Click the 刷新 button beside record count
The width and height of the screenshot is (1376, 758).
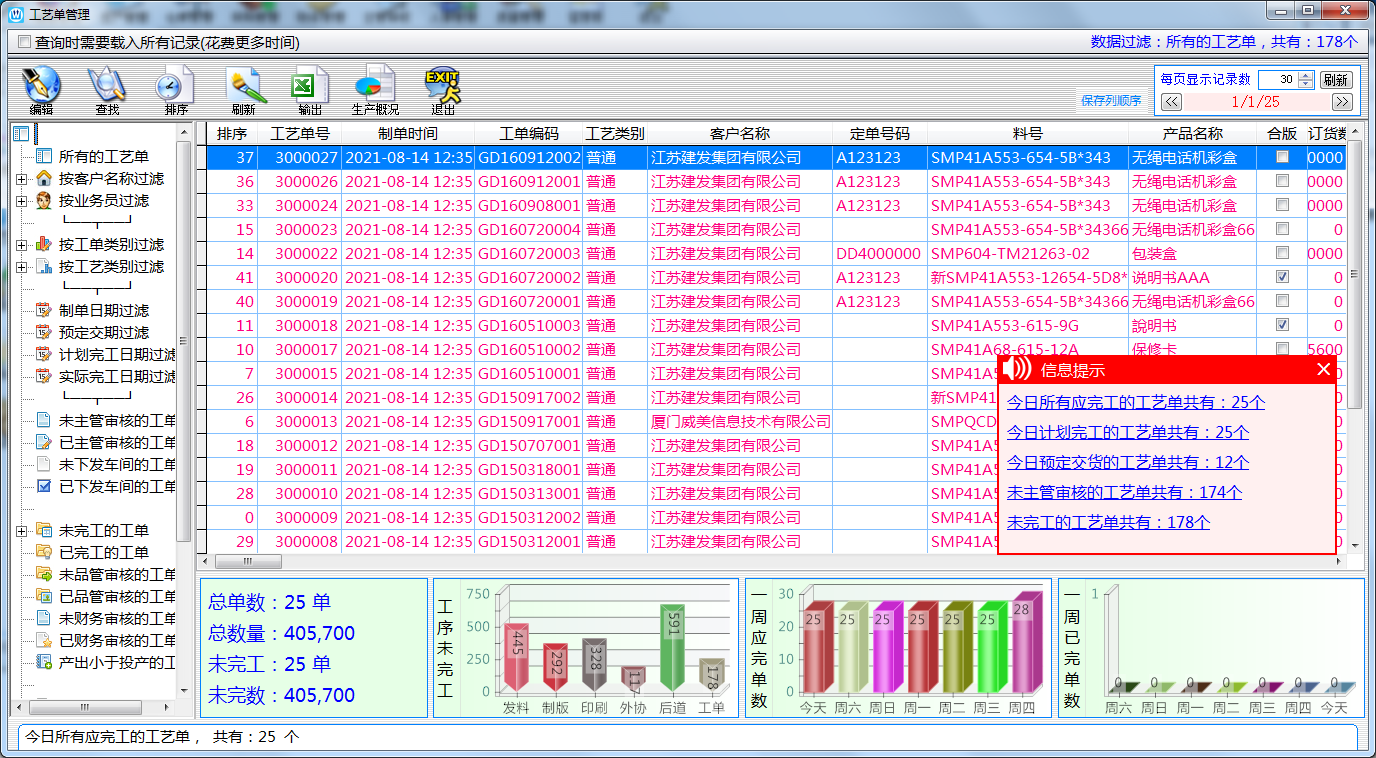(x=1335, y=80)
